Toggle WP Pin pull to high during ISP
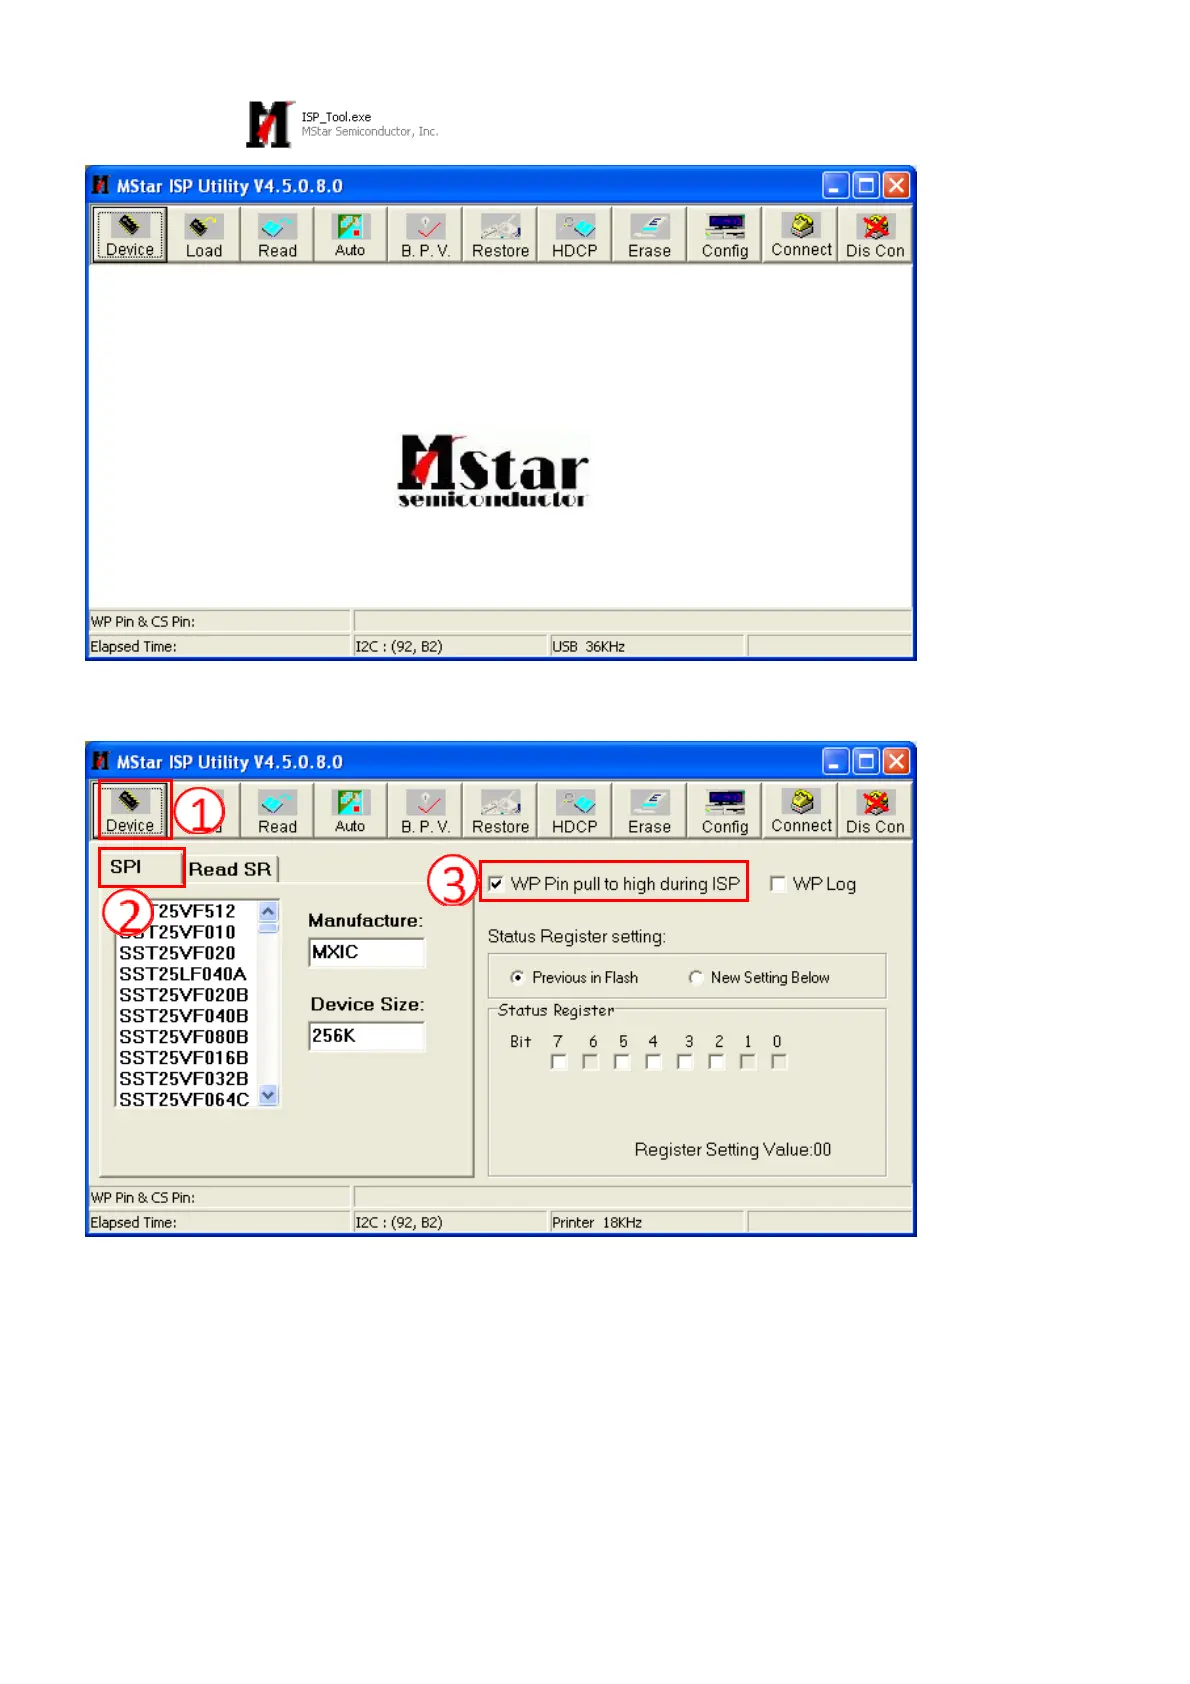Image resolution: width=1190 pixels, height=1684 pixels. pos(496,884)
